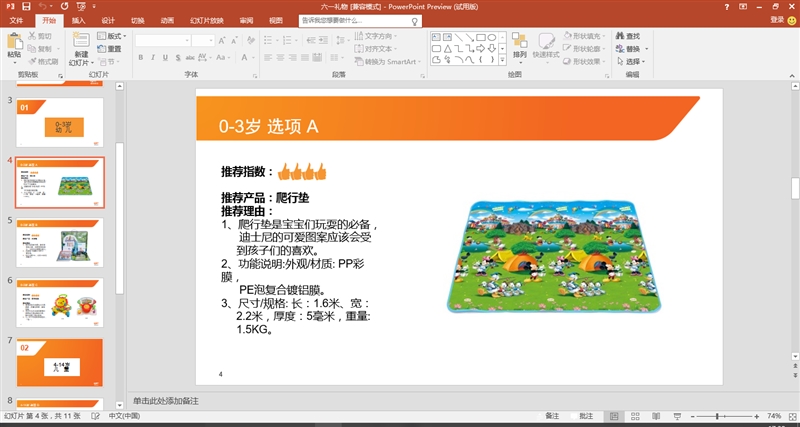
Task: Decrease font size with the smaller A icon
Action: [234, 41]
